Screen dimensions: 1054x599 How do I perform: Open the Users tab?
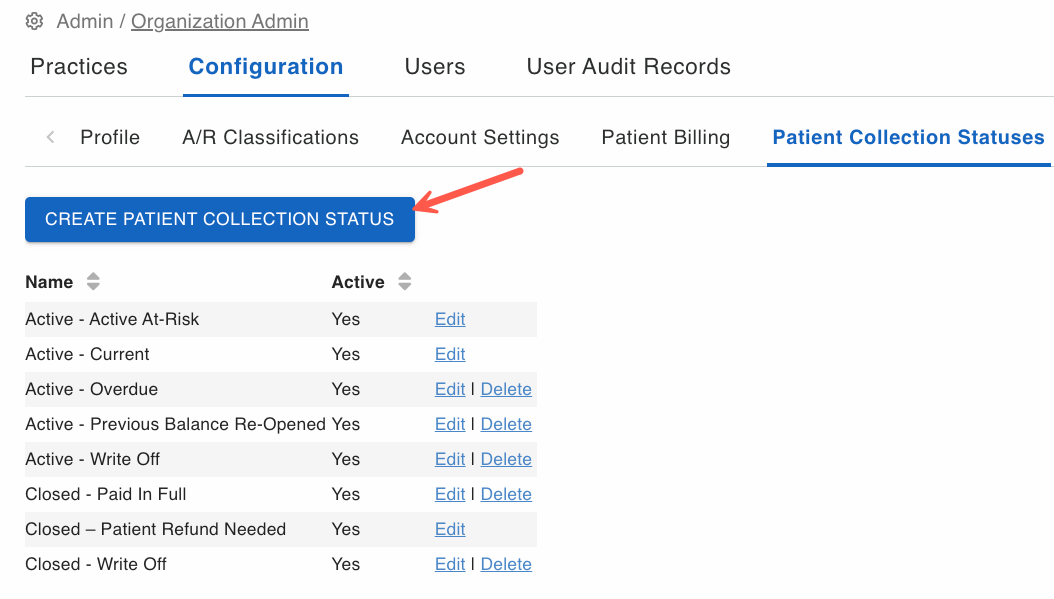click(435, 67)
